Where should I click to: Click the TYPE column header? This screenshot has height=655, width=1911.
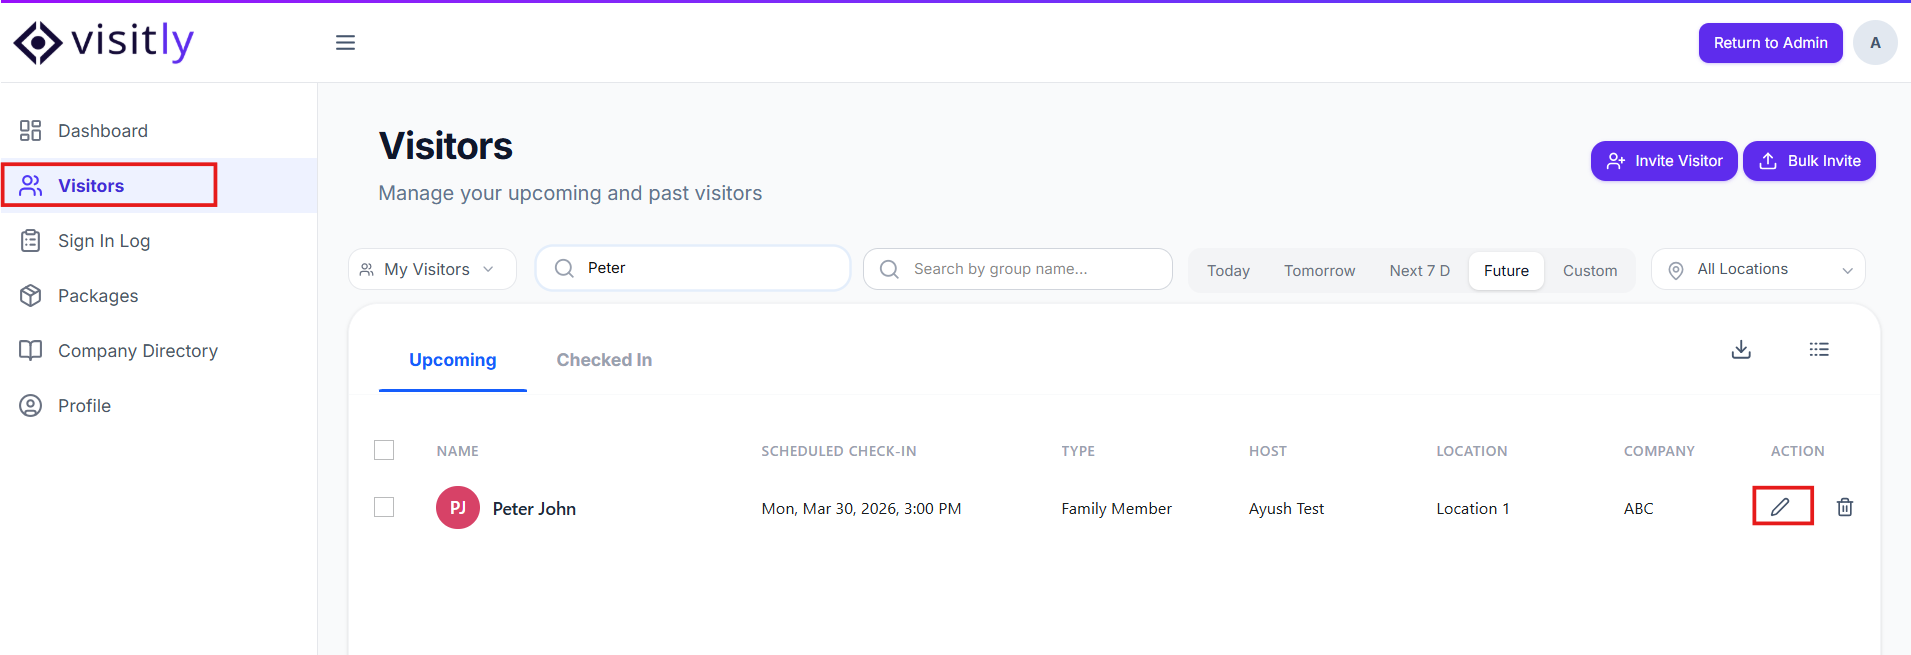(1078, 451)
